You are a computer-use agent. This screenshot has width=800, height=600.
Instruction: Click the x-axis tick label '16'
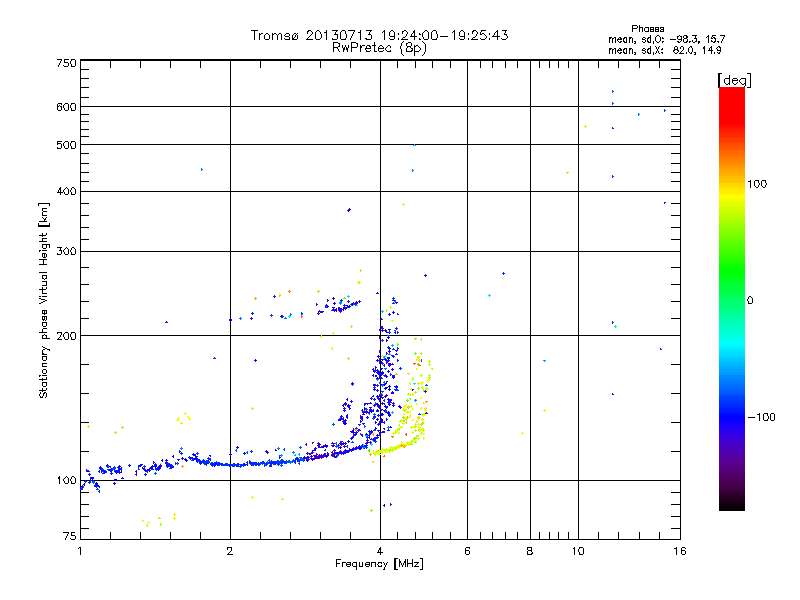pyautogui.click(x=680, y=551)
